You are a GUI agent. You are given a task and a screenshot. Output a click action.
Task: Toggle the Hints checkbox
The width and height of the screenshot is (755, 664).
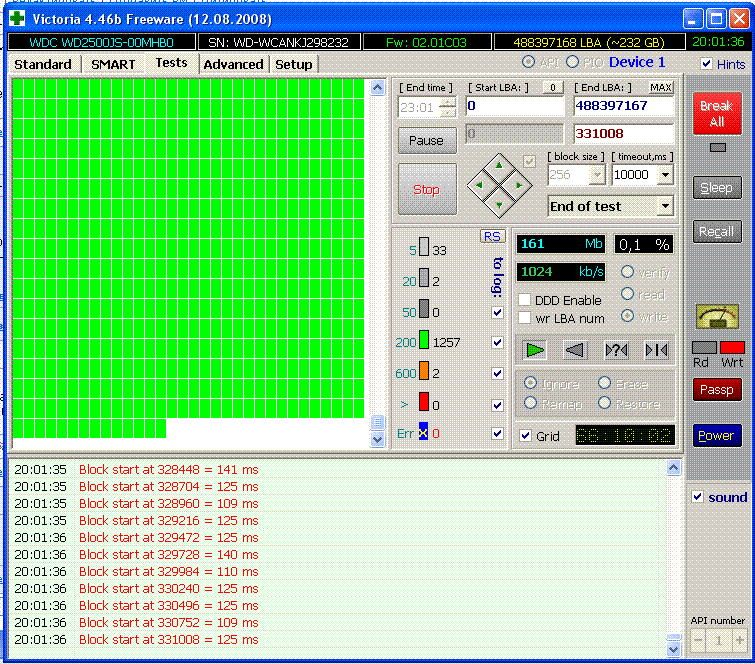706,64
